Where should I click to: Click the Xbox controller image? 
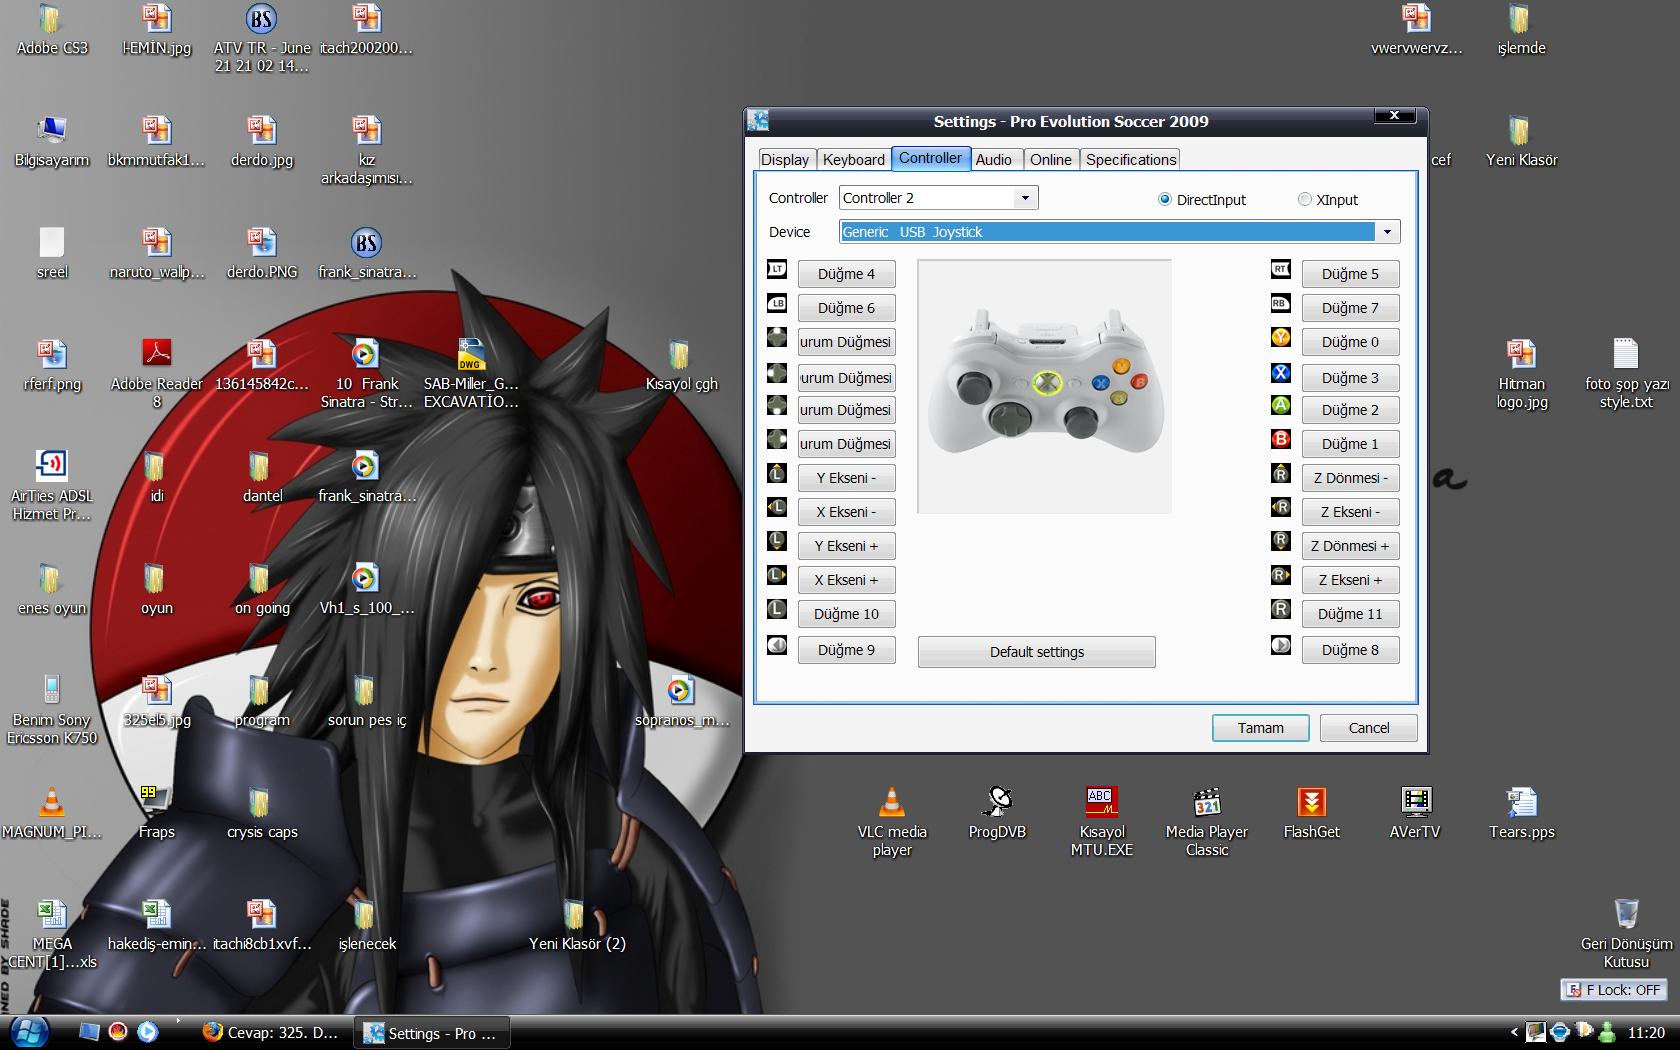coord(1045,386)
